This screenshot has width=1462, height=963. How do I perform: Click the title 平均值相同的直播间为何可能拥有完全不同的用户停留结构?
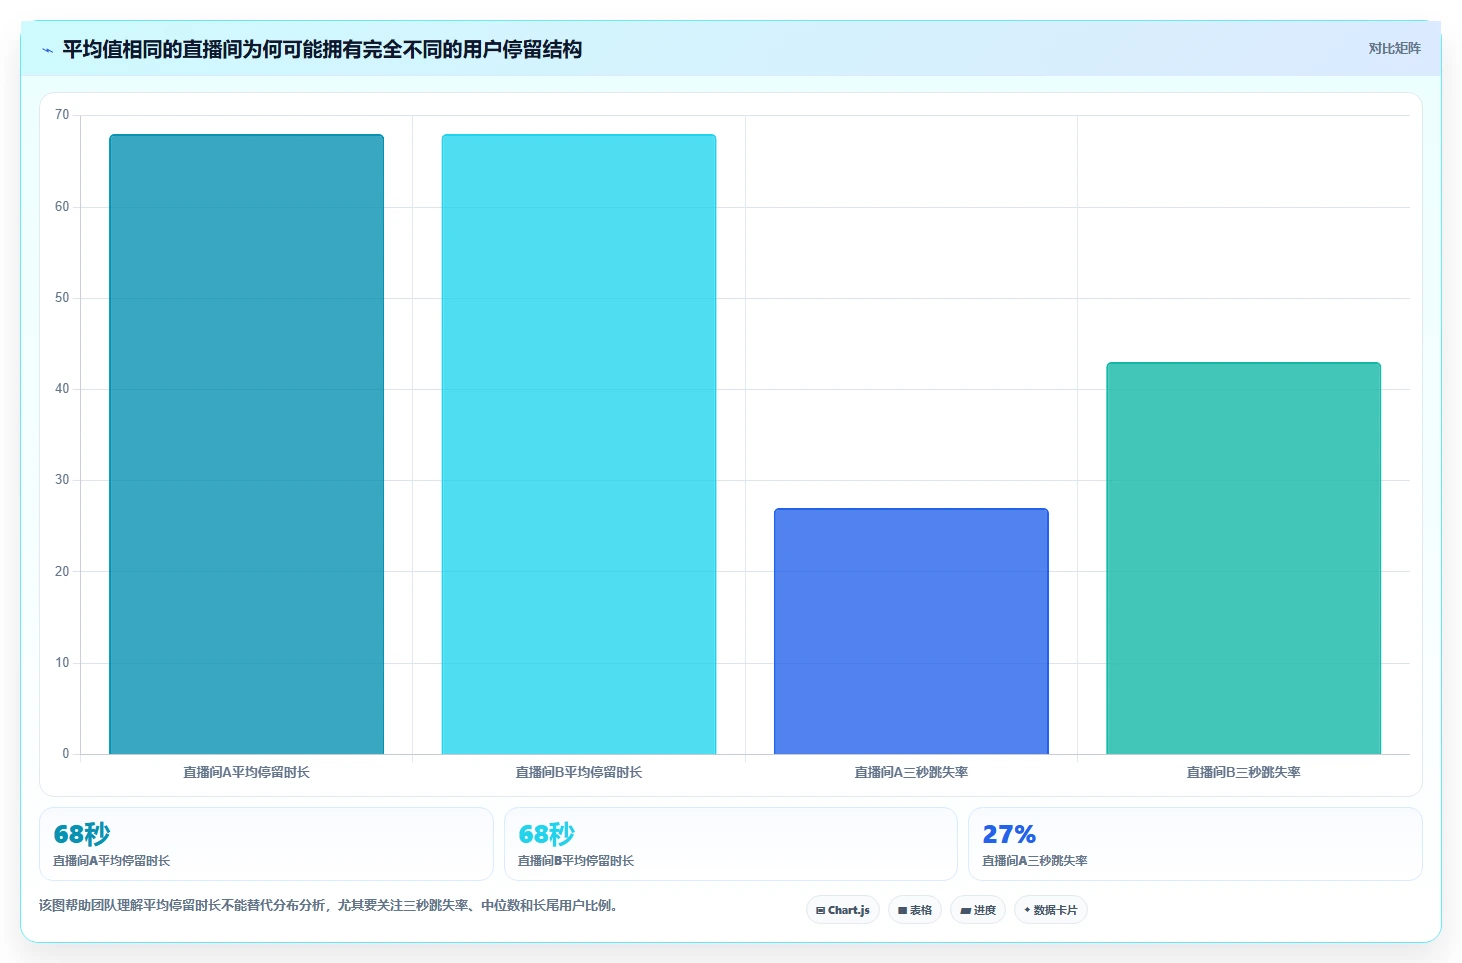point(322,49)
